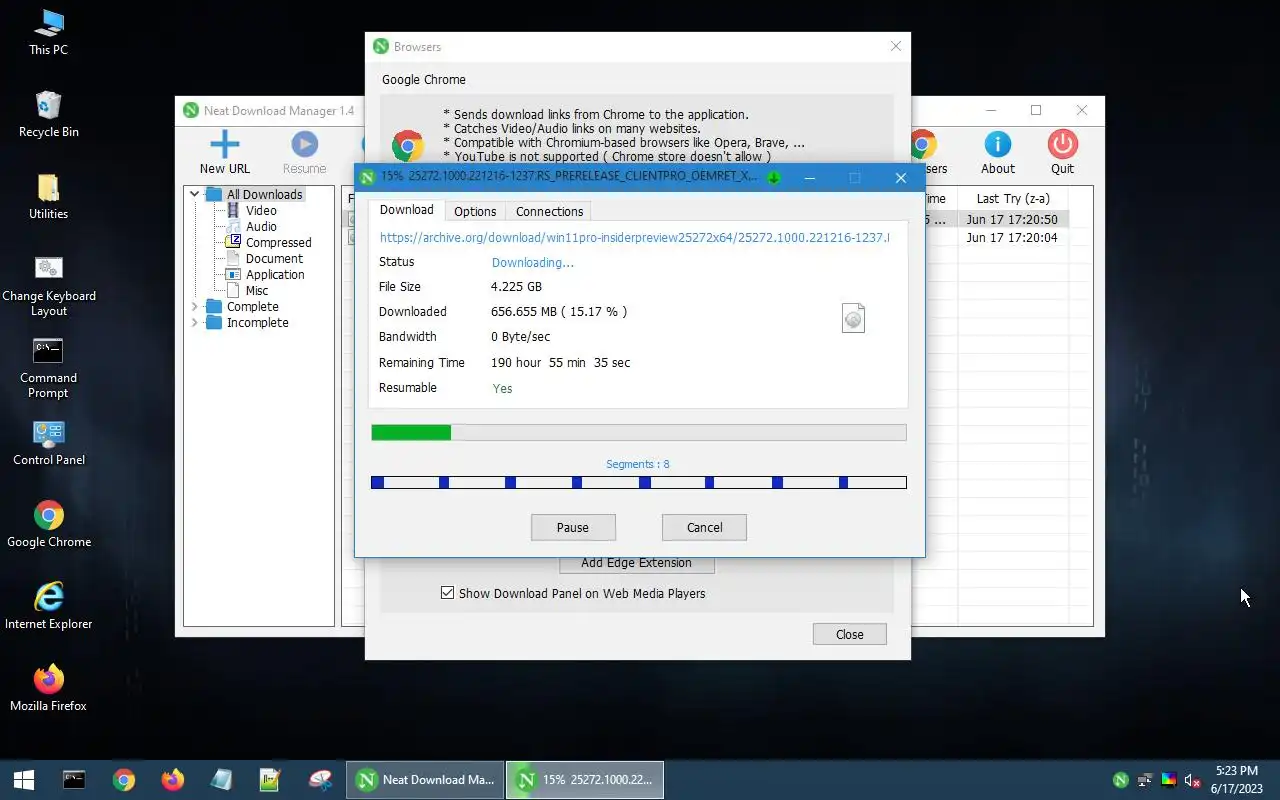Click the green arrow icon in download title bar
Image resolution: width=1280 pixels, height=800 pixels.
[x=773, y=178]
